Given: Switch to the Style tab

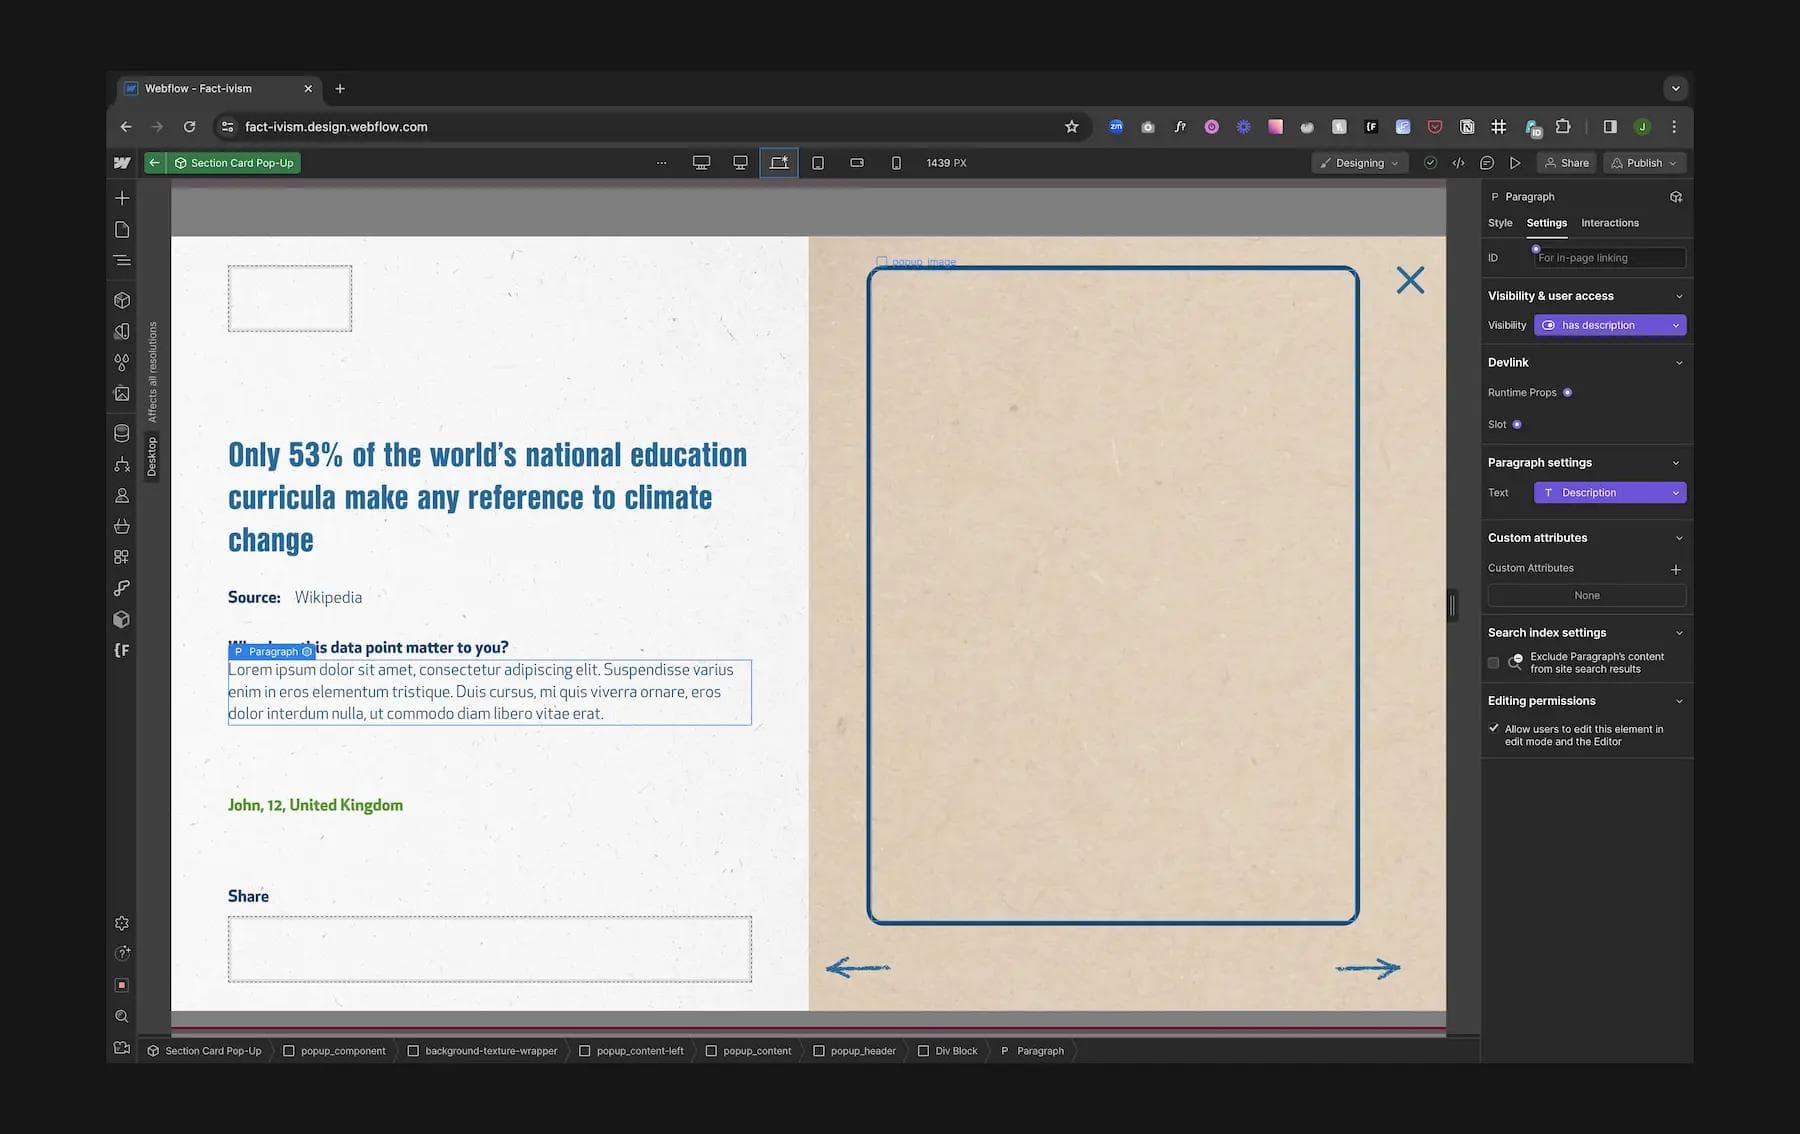Looking at the screenshot, I should click(x=1500, y=223).
